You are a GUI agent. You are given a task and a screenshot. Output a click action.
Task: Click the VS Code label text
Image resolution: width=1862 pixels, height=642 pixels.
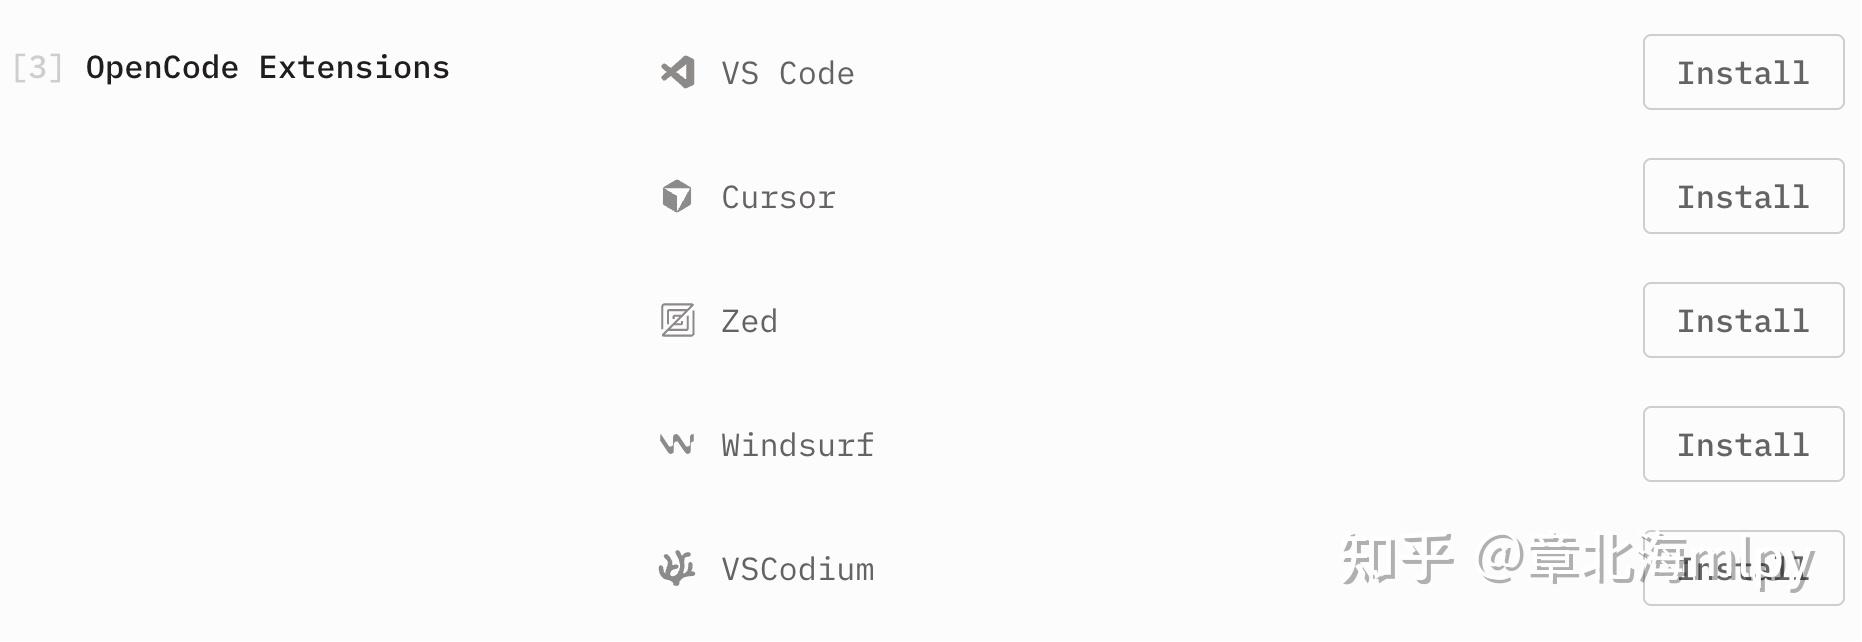(x=787, y=72)
